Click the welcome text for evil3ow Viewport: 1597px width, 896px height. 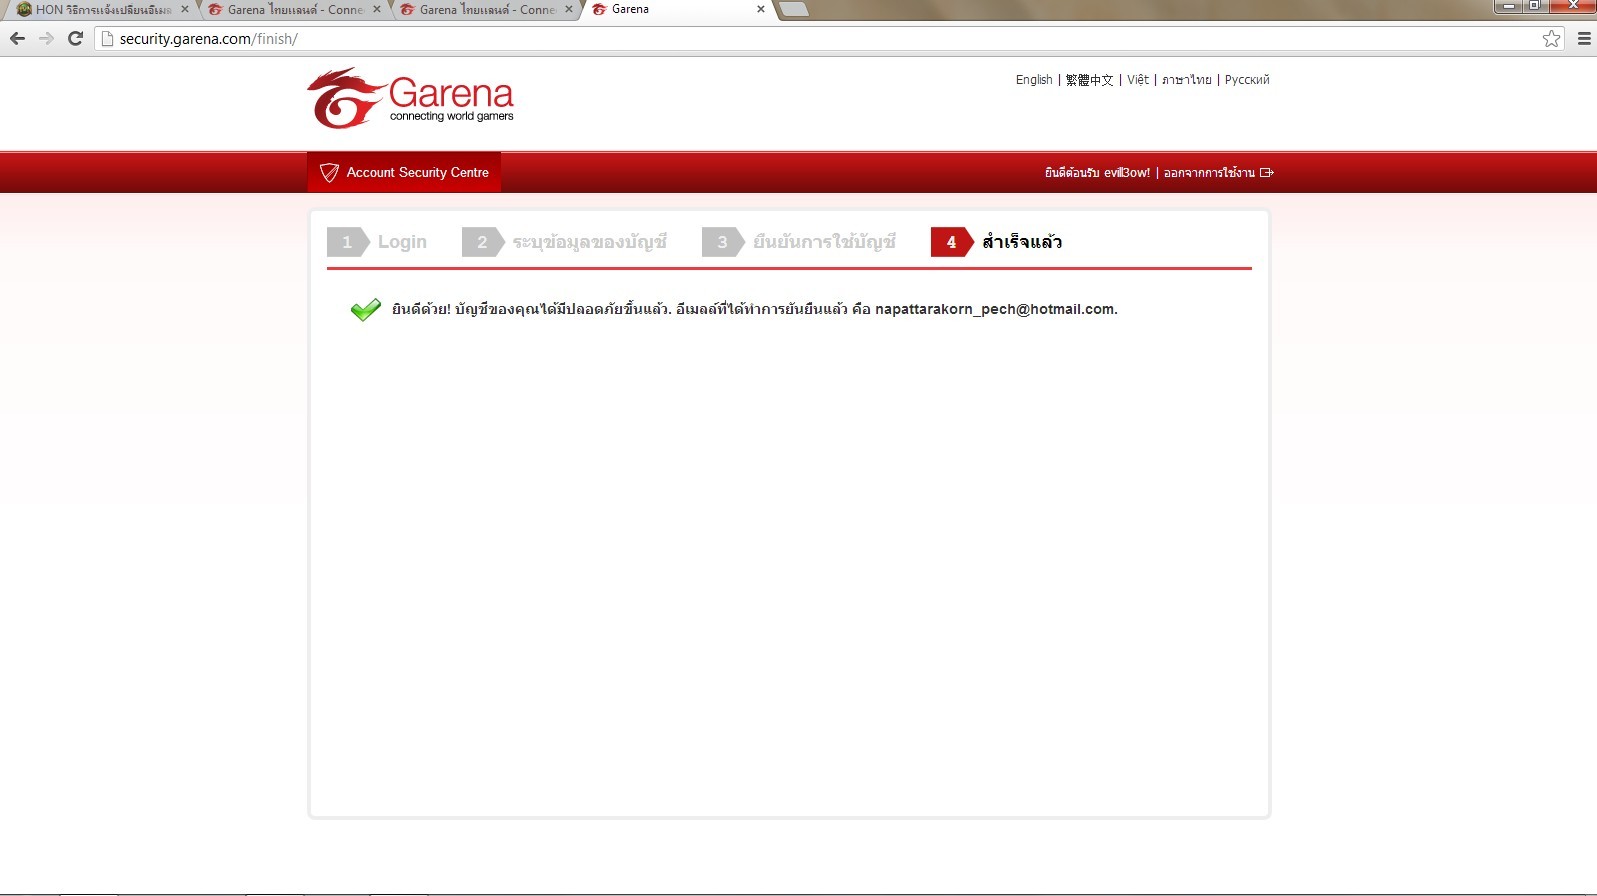(x=1097, y=173)
